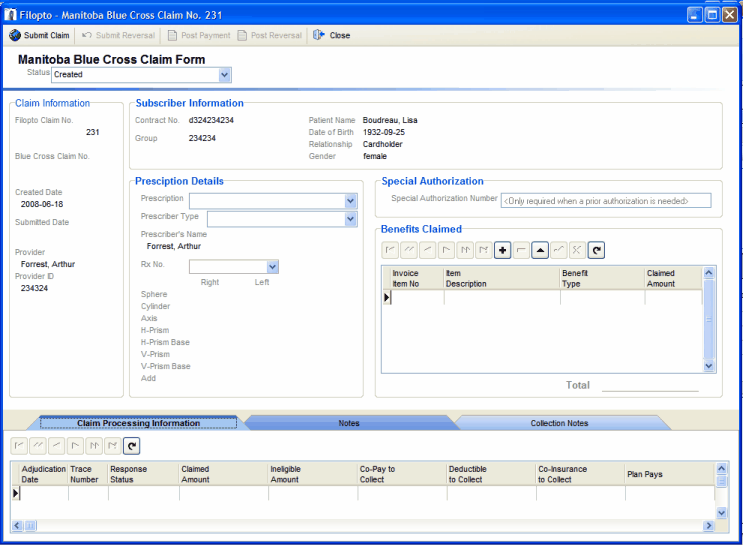Open the Collection Notes tab
Viewport: 743px width, 545px height.
pos(559,423)
